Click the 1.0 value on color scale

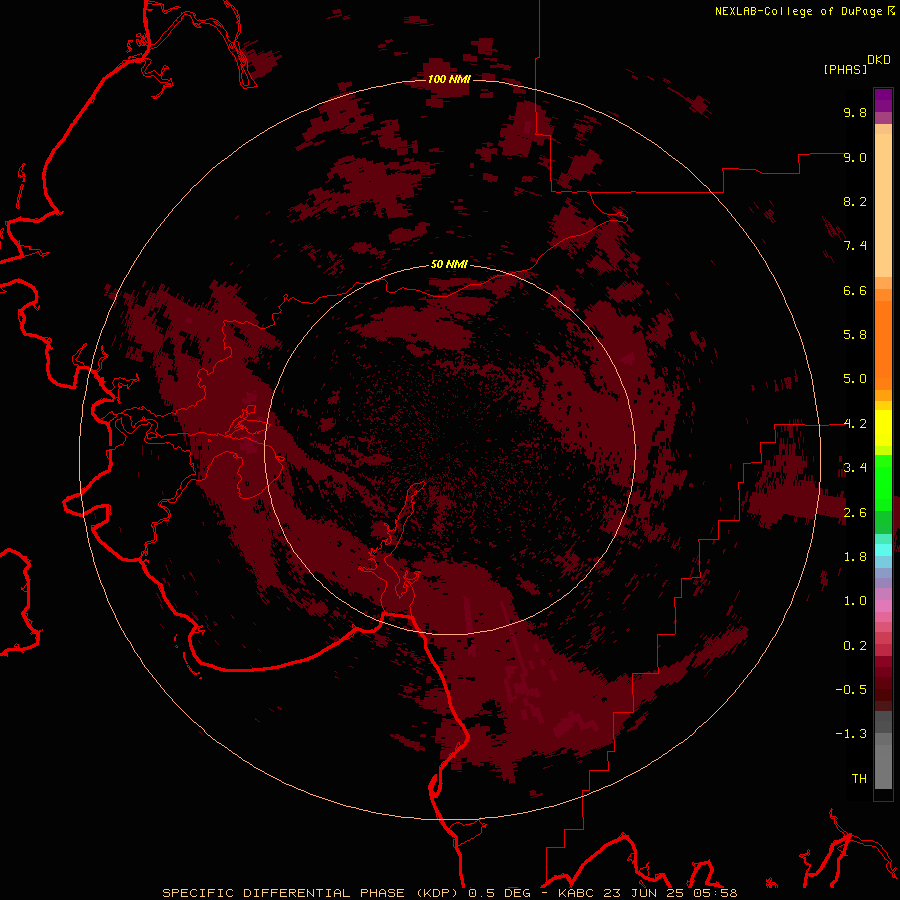pos(855,601)
